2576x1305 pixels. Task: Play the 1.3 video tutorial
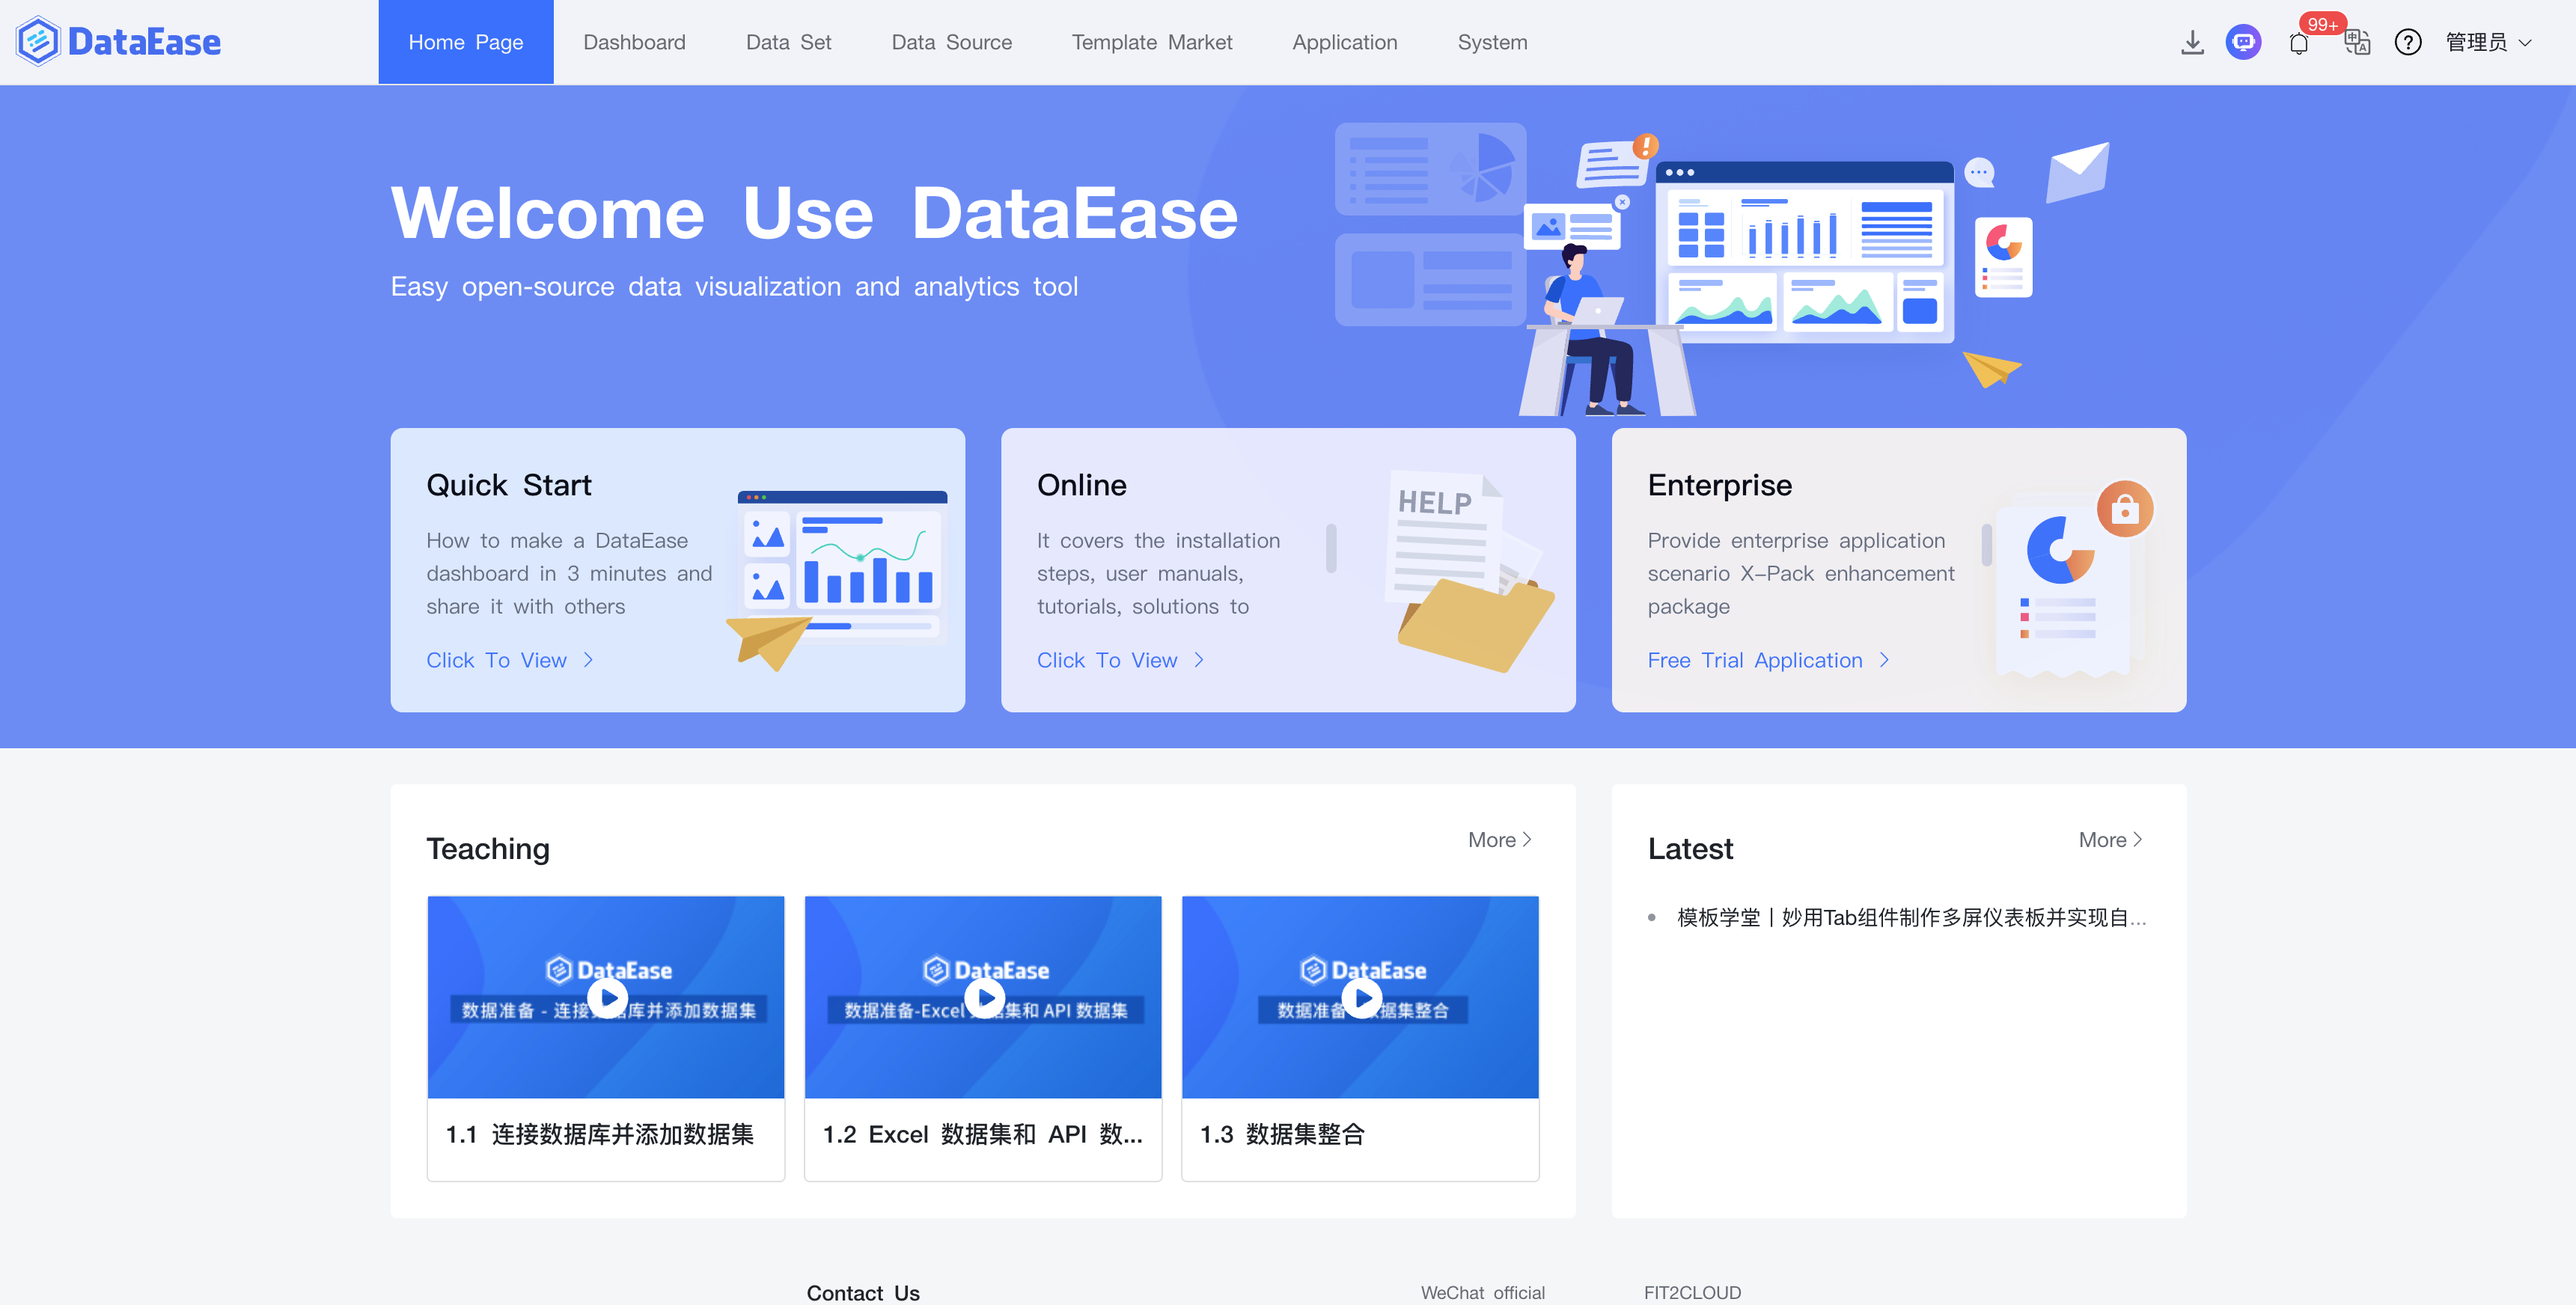[1361, 997]
